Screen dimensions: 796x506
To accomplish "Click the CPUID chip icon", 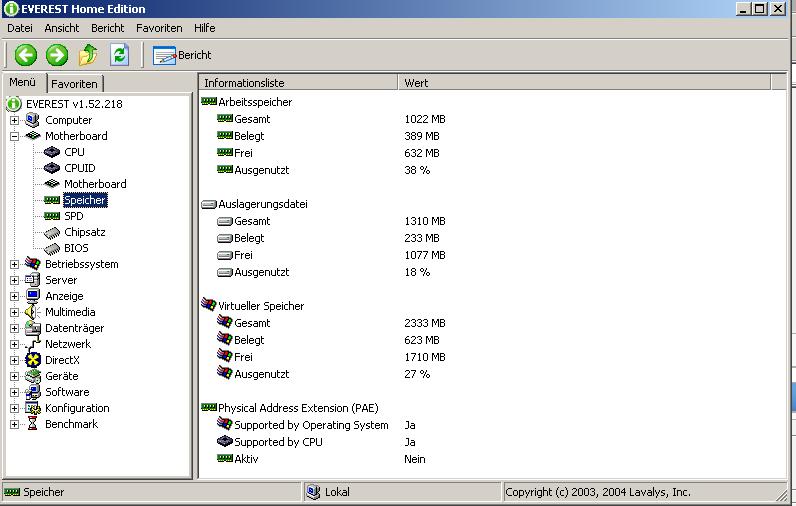I will point(52,168).
